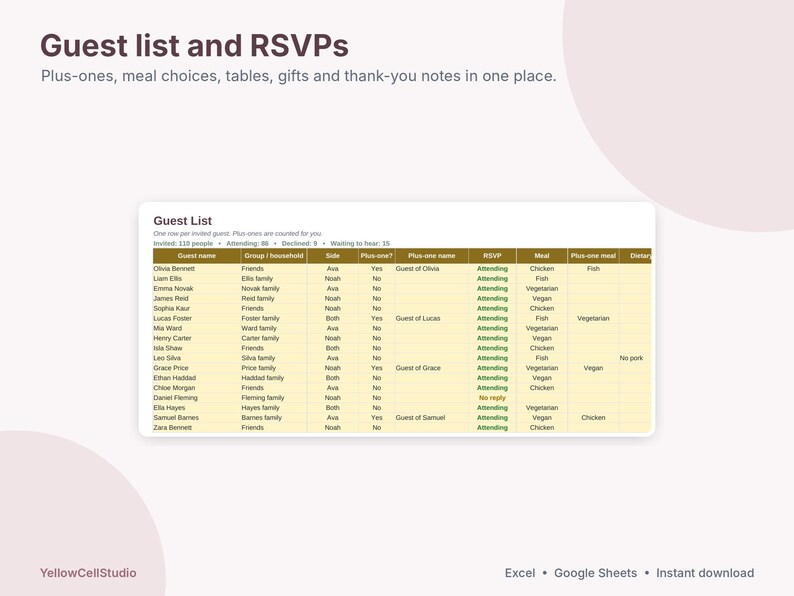Click the "Guest List" sheet title
Screen dimensions: 794x596
coord(182,221)
